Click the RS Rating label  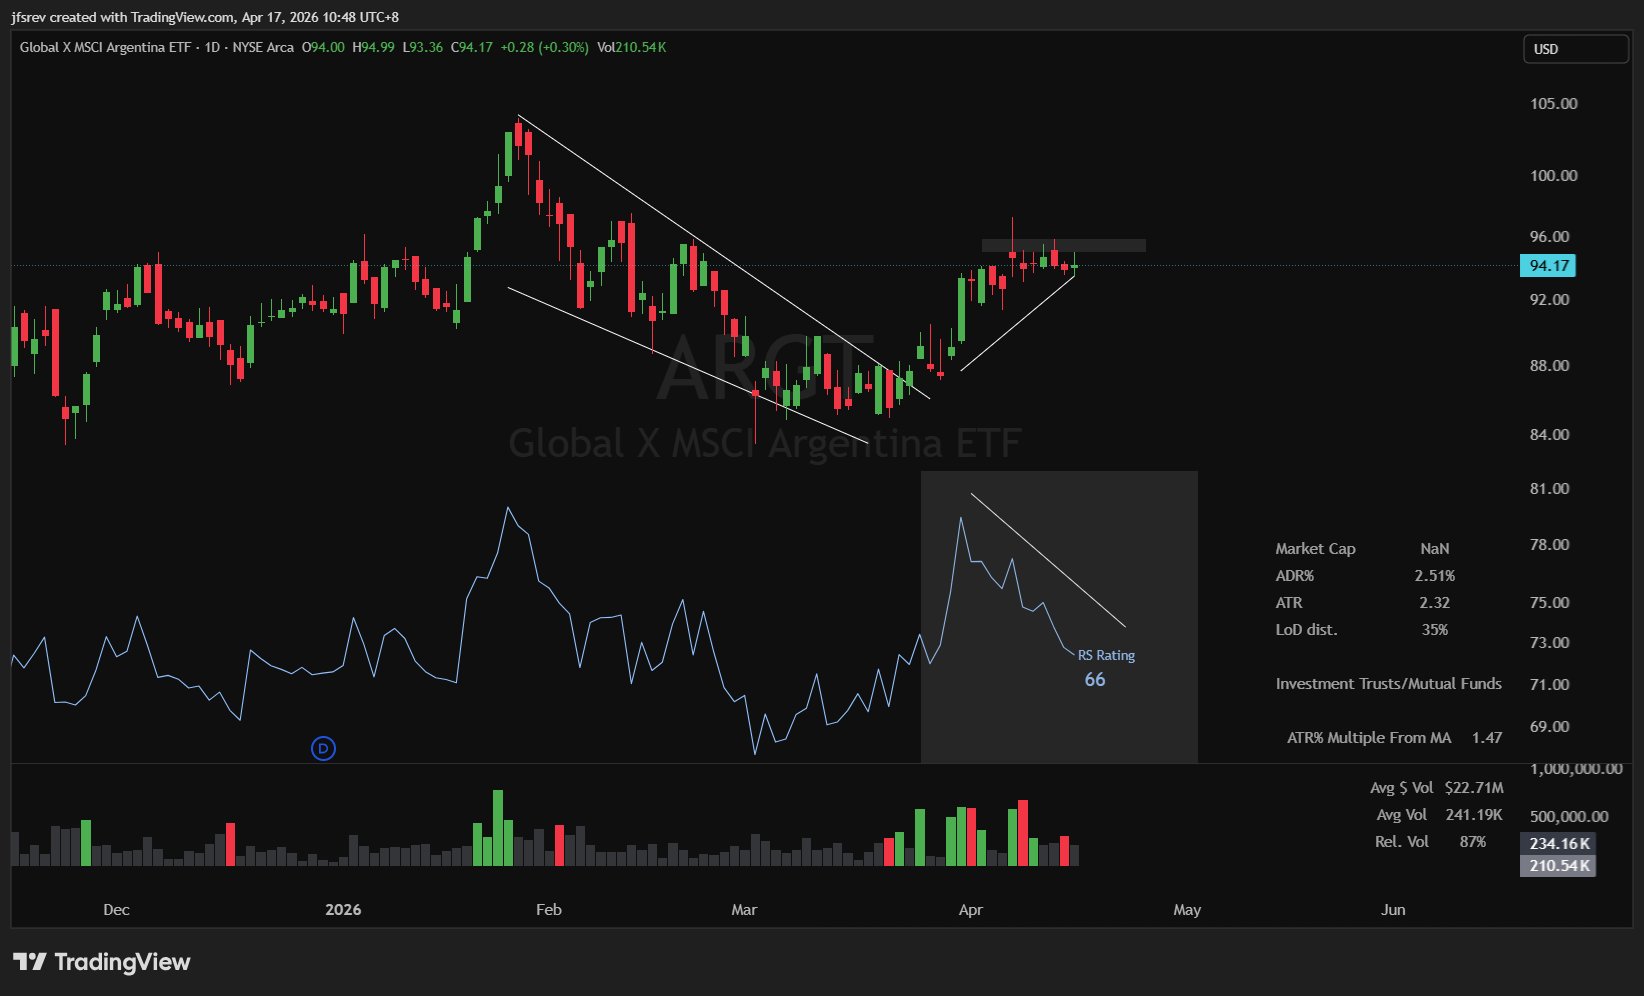tap(1106, 656)
